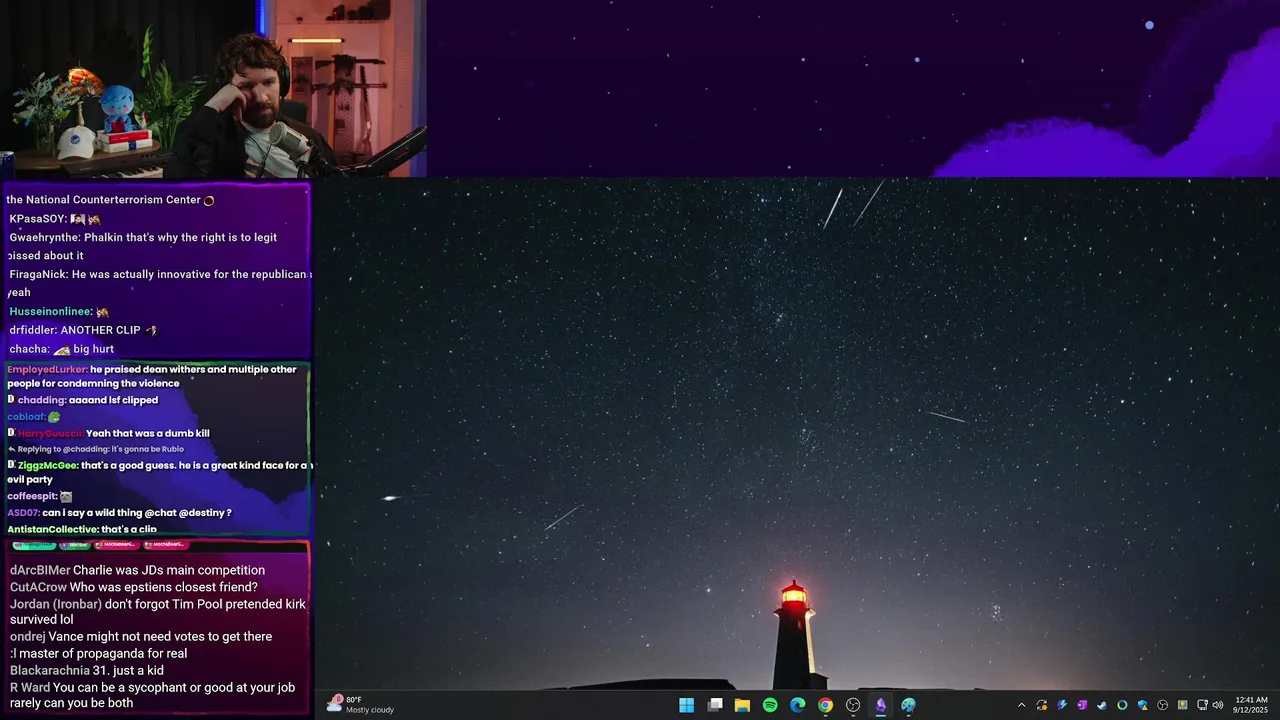Screen dimensions: 1280x720
Task: Open network settings from the tray
Action: (x=1202, y=705)
